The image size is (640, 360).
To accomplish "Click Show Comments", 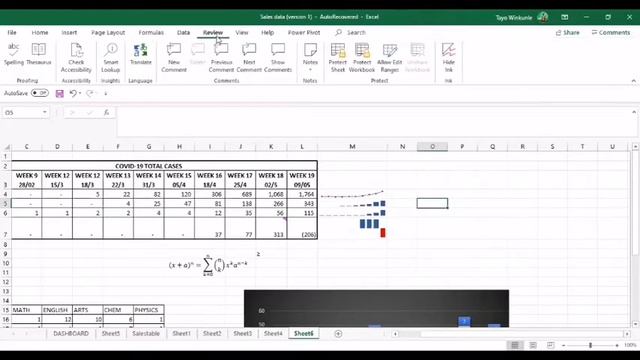I will (278, 58).
